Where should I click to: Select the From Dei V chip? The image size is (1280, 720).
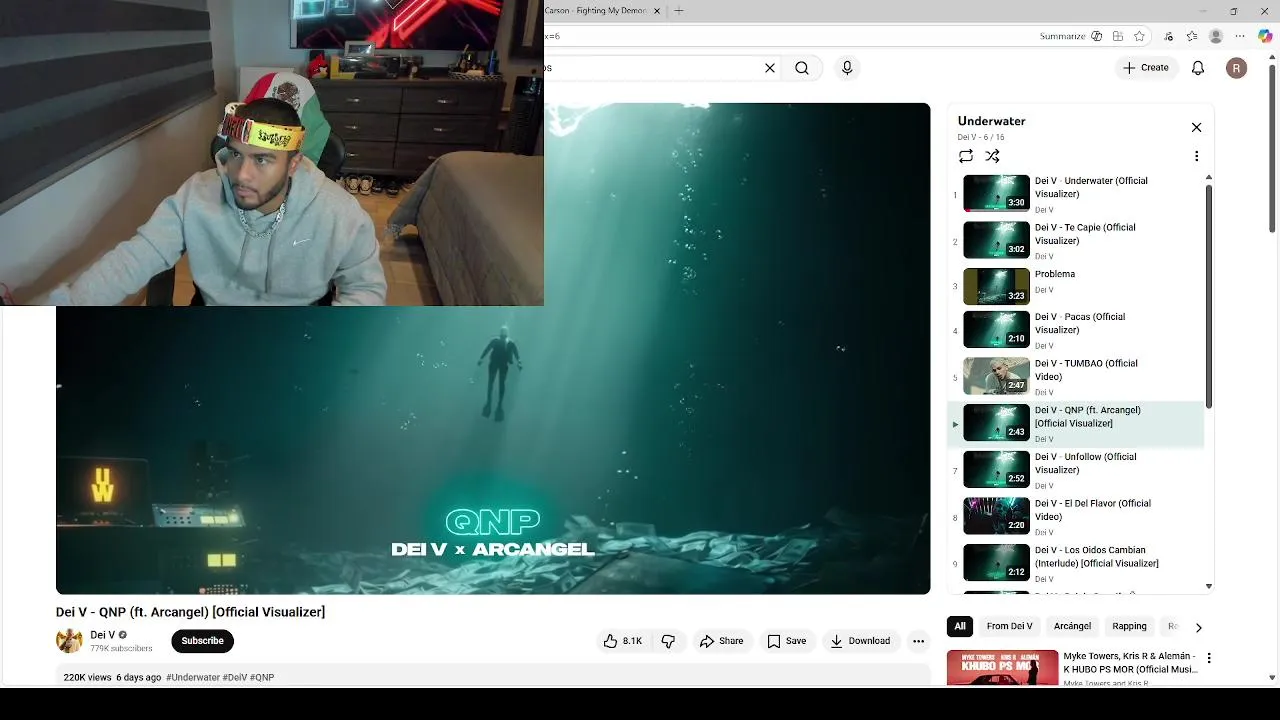point(1009,626)
